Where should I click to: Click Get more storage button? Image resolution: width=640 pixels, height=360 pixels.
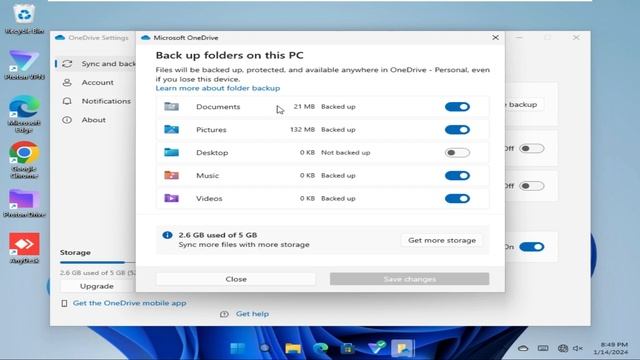pyautogui.click(x=442, y=240)
